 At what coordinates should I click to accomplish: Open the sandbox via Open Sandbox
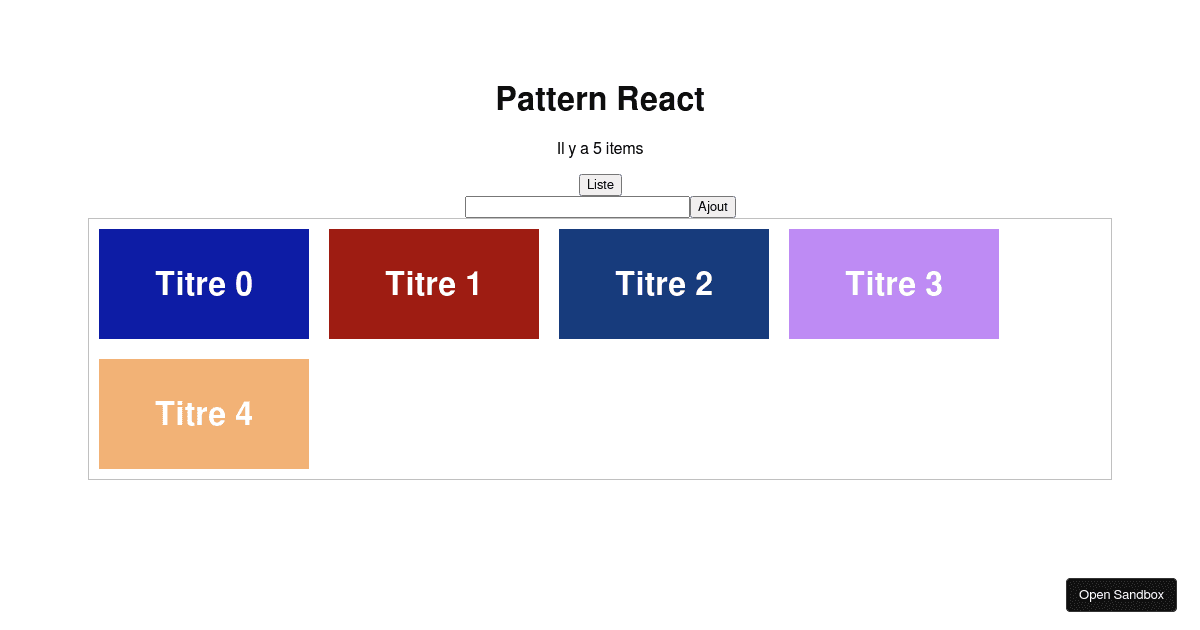1121,595
